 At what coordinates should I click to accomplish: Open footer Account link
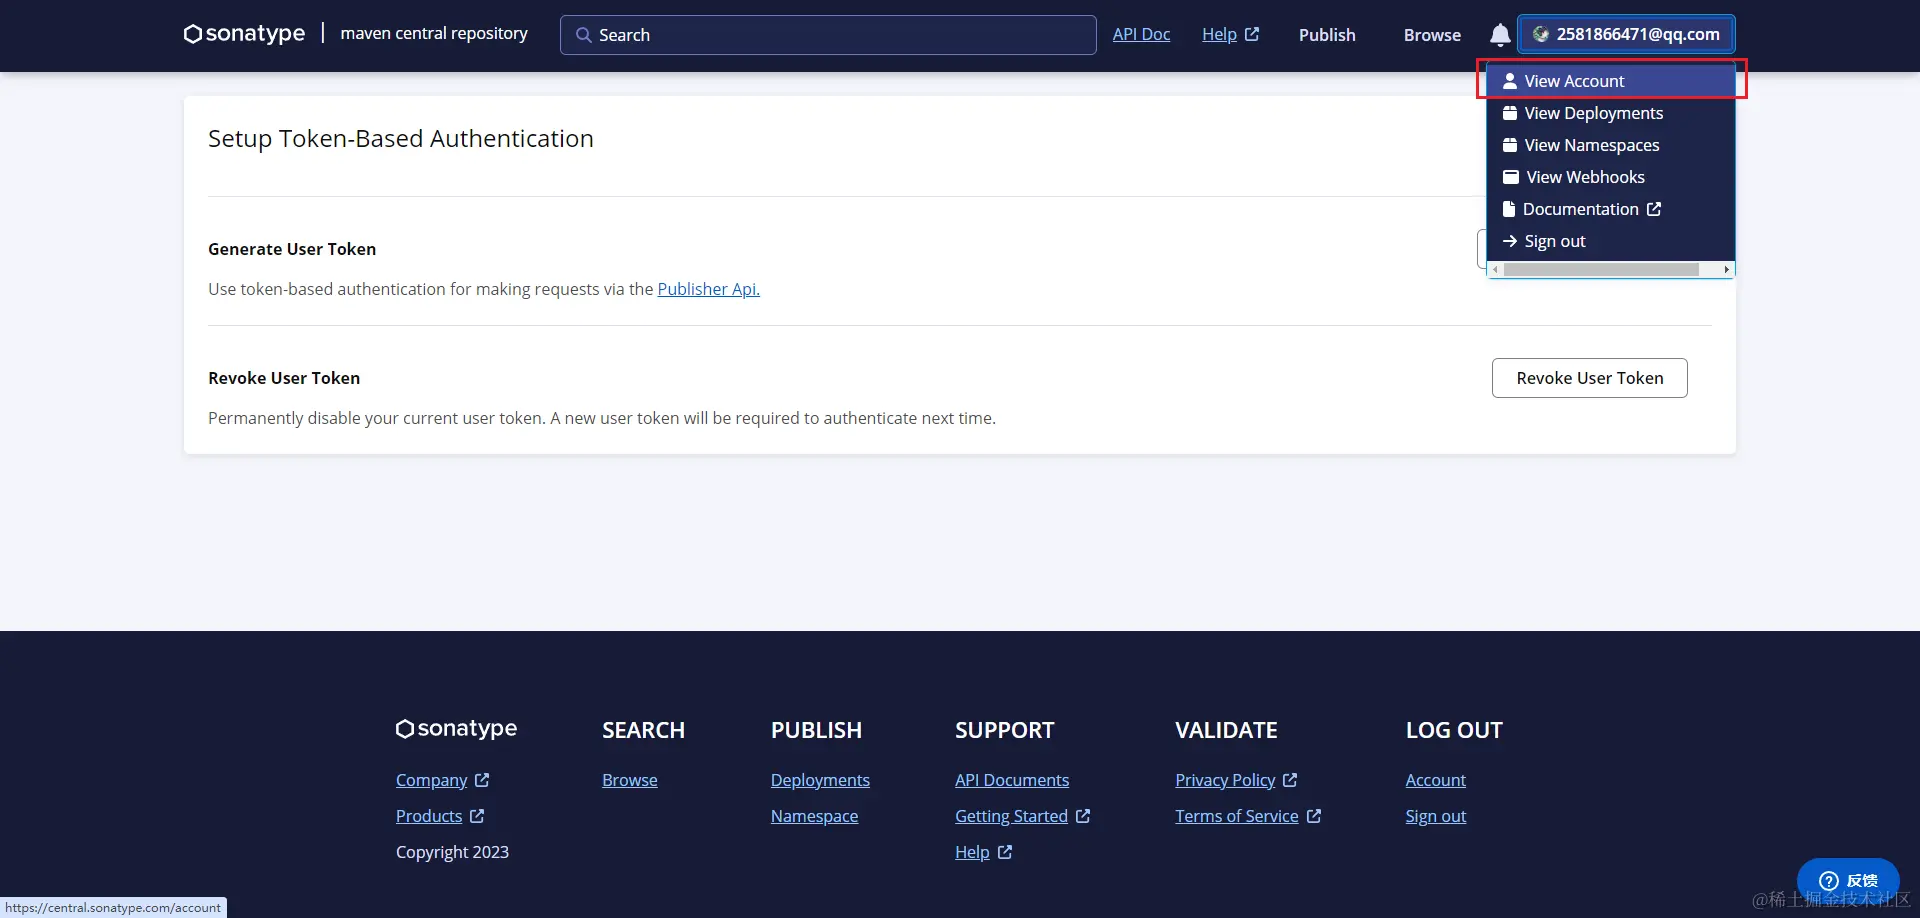coord(1436,780)
